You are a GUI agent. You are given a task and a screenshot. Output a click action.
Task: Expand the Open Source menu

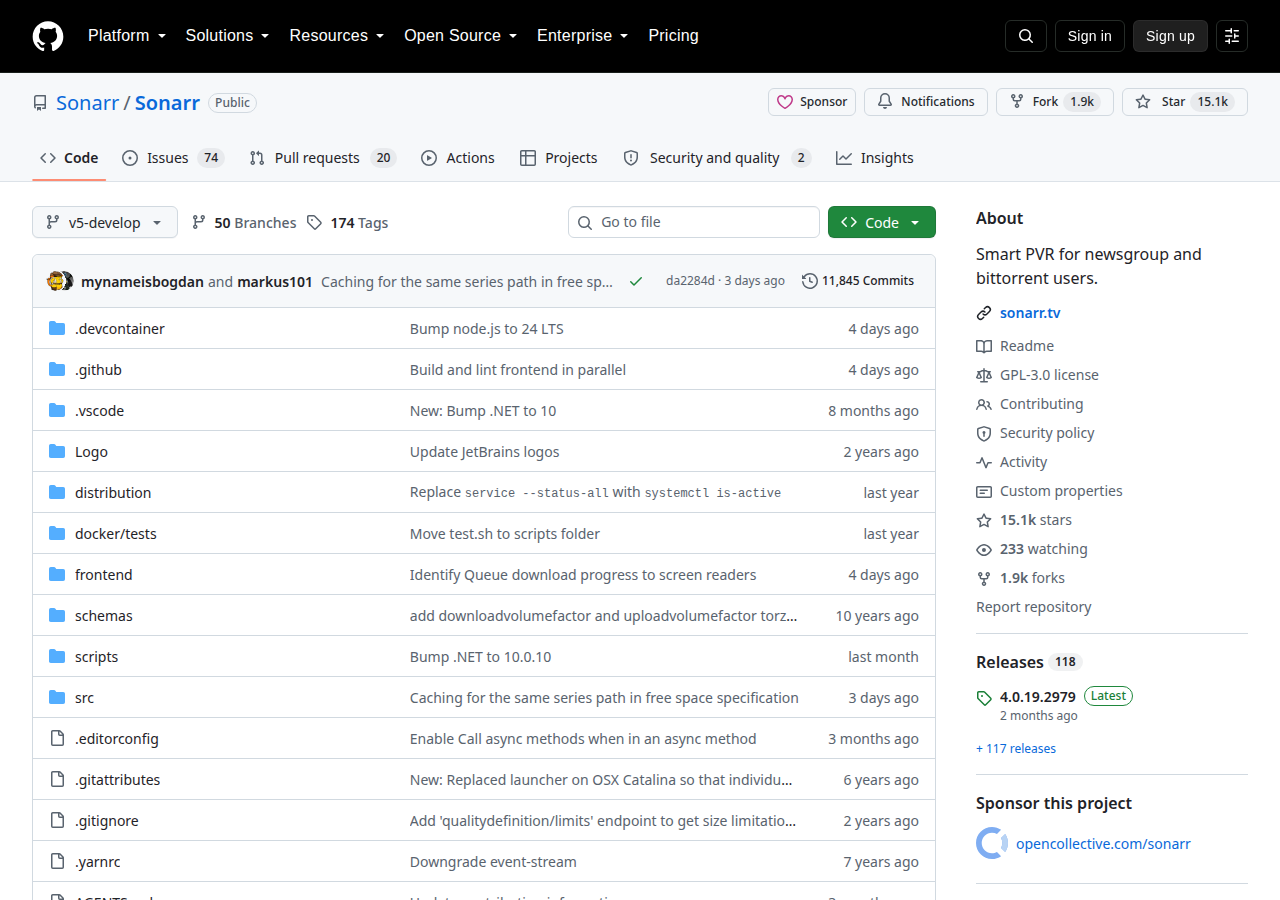pyautogui.click(x=460, y=36)
